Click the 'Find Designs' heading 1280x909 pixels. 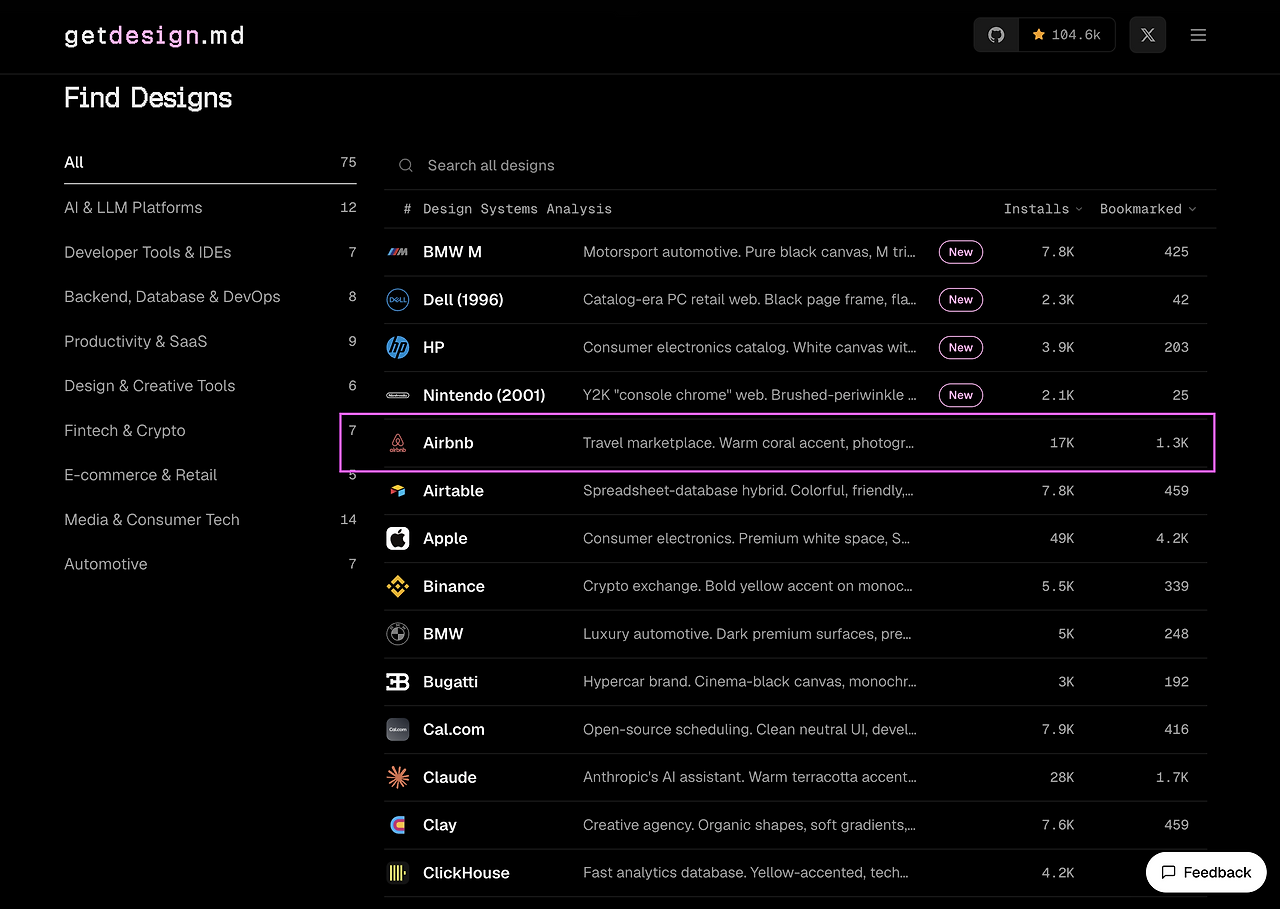(148, 98)
